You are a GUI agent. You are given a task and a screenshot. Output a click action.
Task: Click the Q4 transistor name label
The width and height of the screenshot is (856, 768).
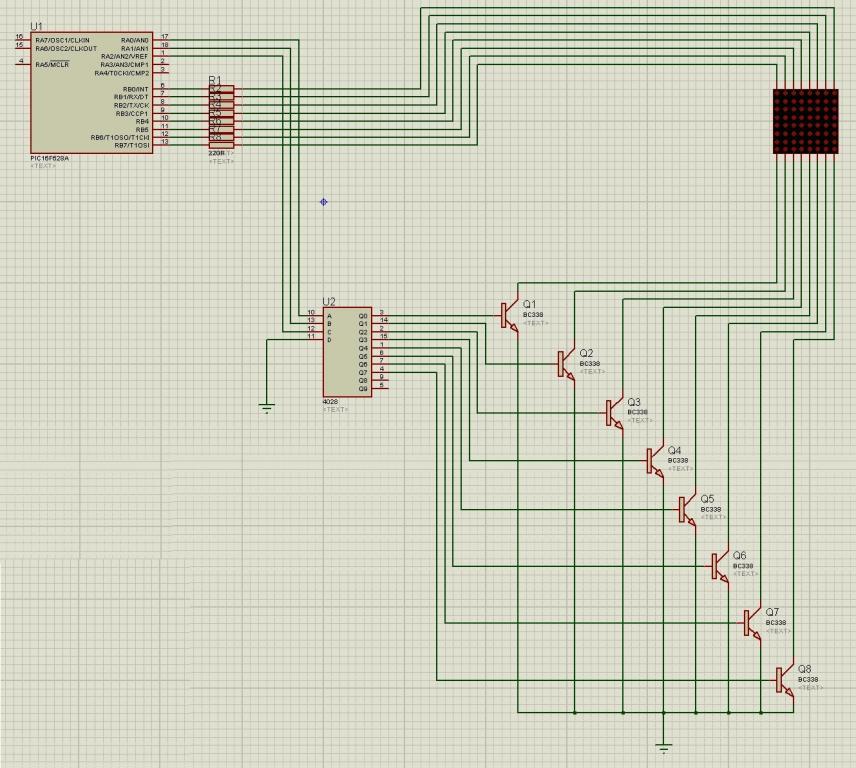675,450
